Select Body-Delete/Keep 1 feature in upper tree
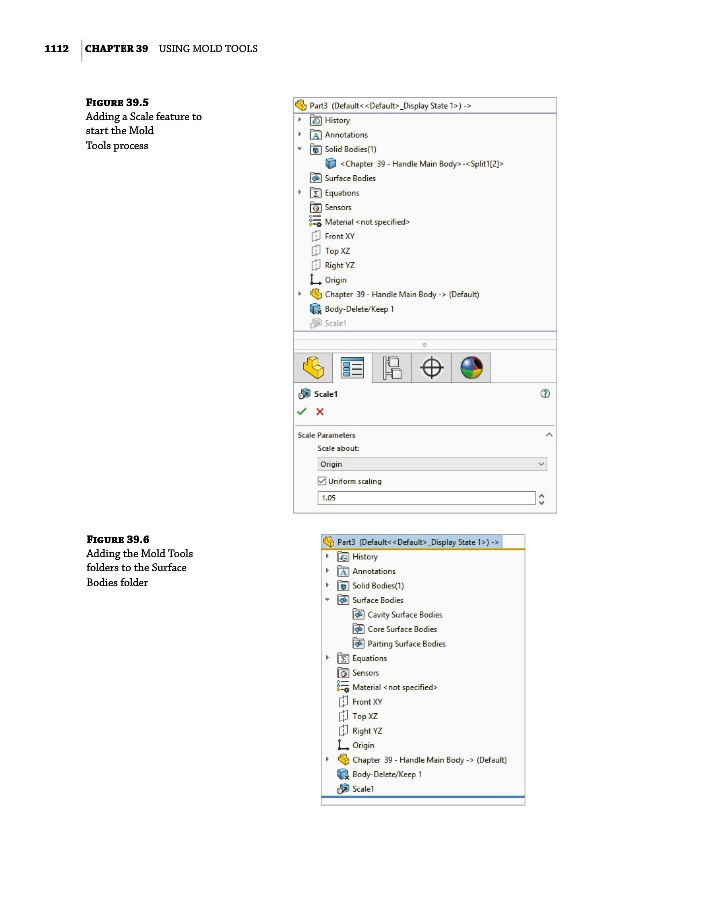Viewport: 717px width, 900px height. (x=358, y=309)
